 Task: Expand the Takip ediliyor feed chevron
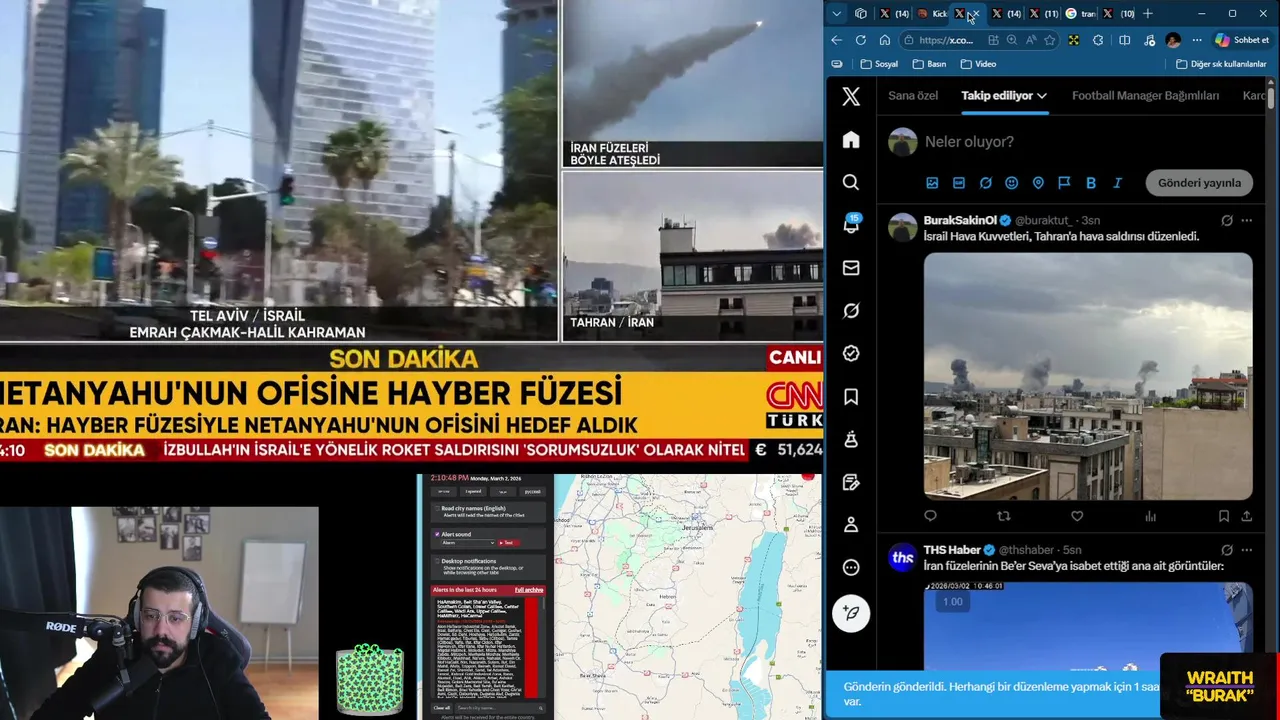click(x=1042, y=96)
